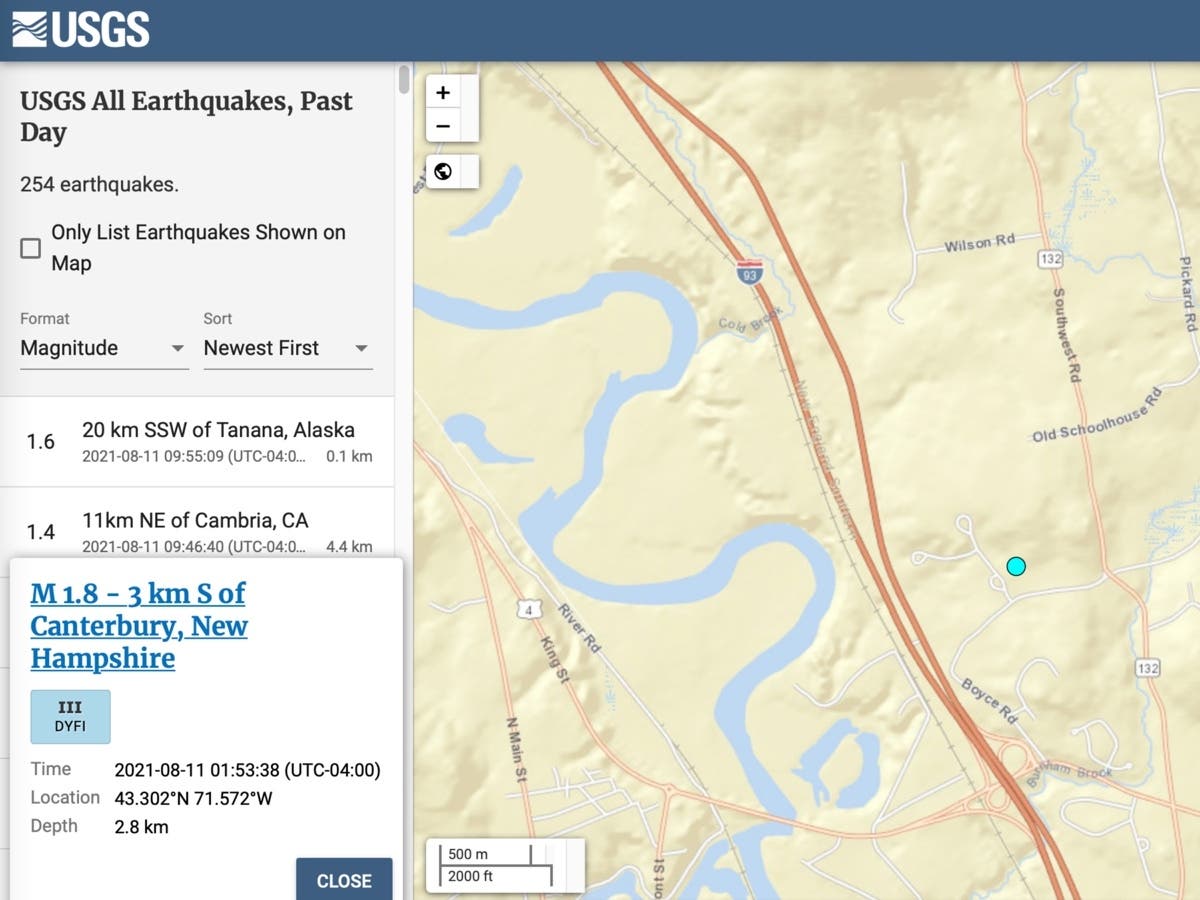Zoom in using the plus button
The image size is (1200, 900).
443,91
